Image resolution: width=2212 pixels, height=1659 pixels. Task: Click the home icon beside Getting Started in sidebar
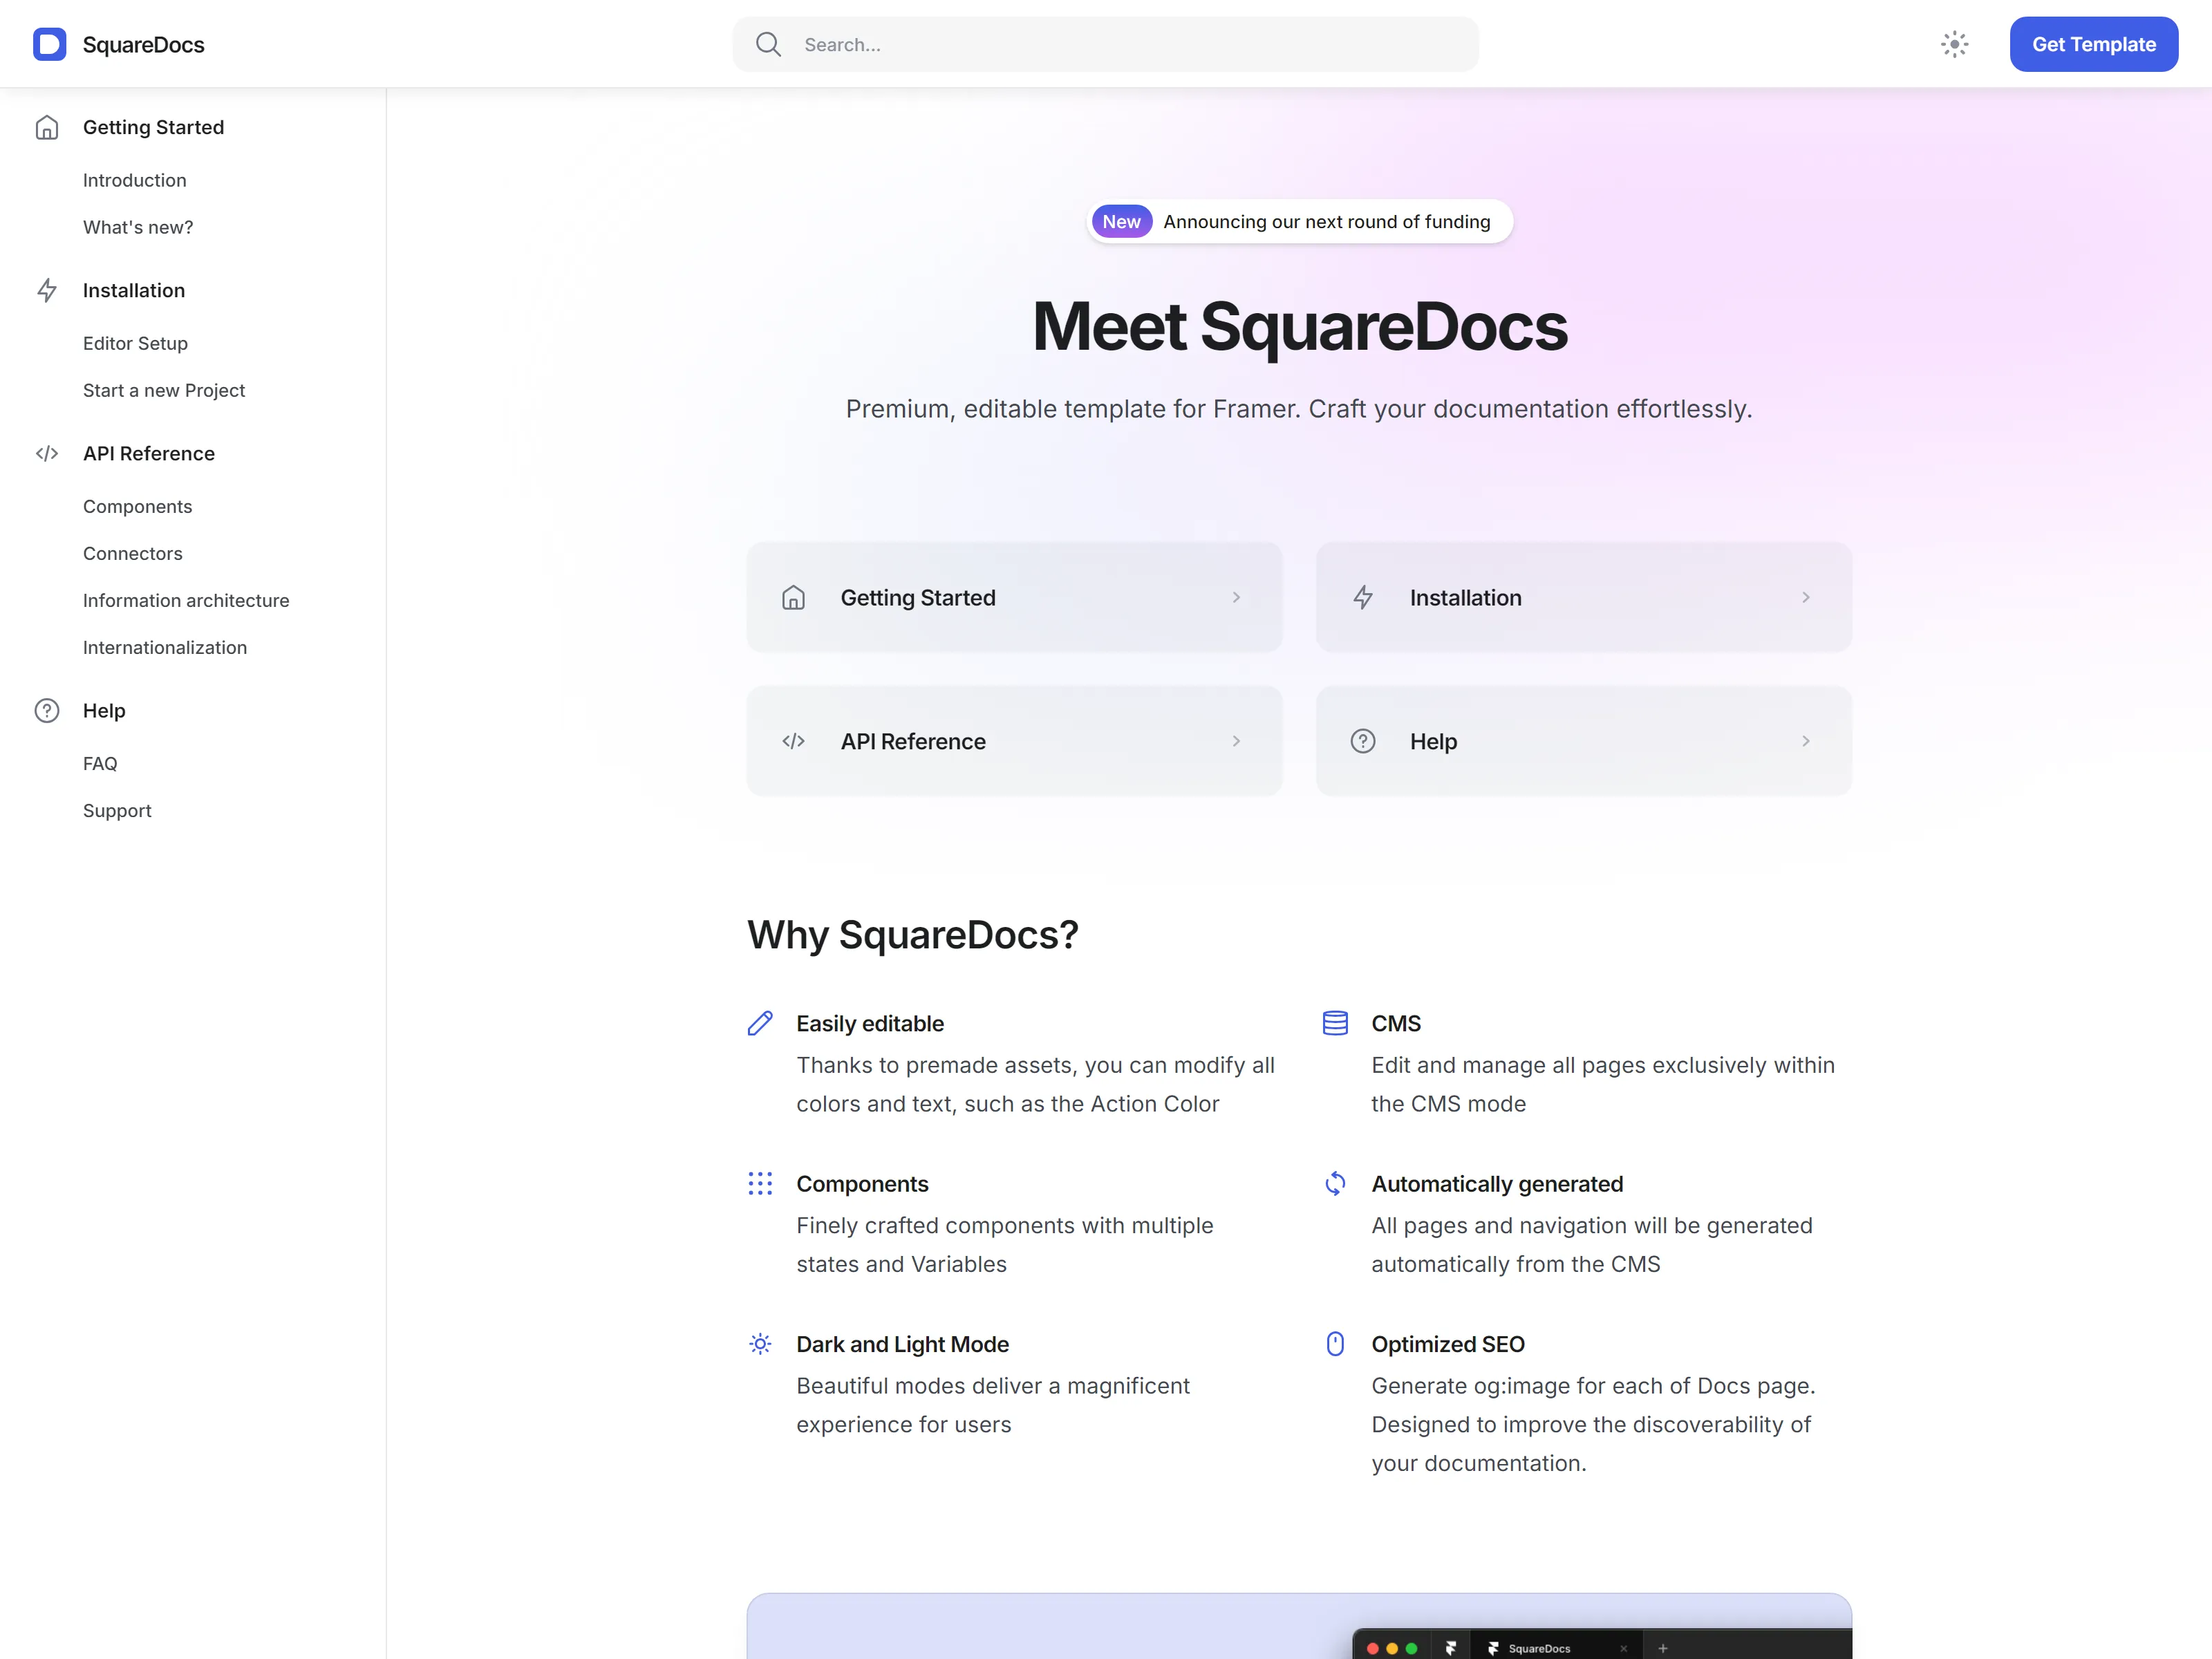tap(47, 128)
